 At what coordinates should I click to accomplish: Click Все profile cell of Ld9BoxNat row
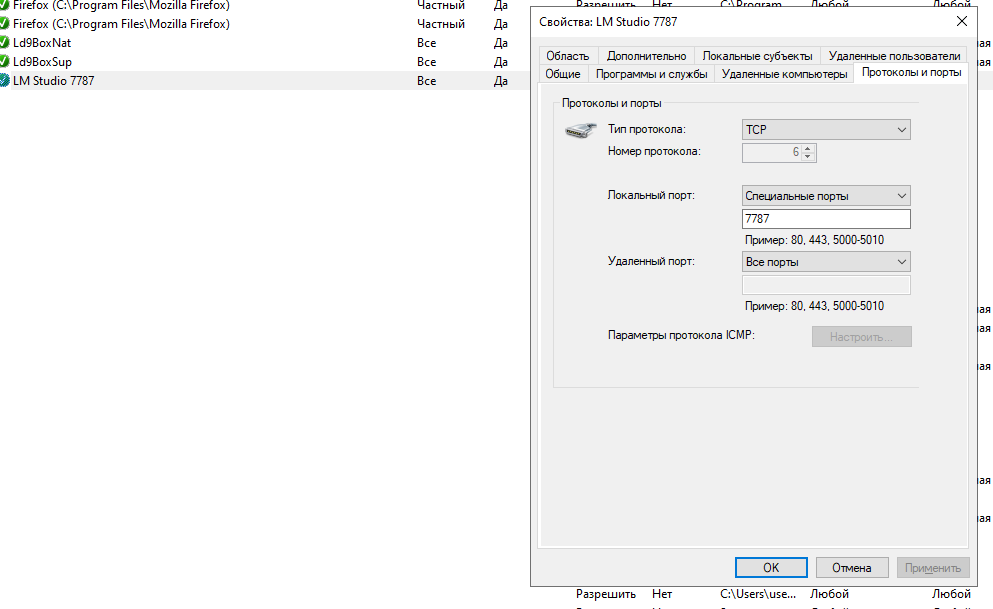[426, 42]
